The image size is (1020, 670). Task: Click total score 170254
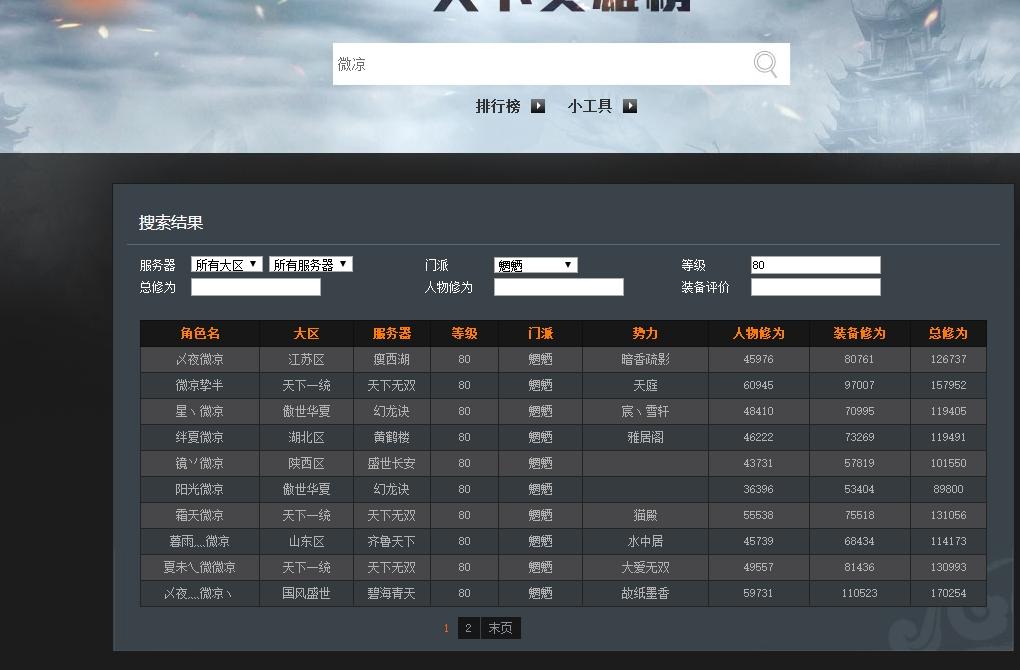[x=948, y=593]
